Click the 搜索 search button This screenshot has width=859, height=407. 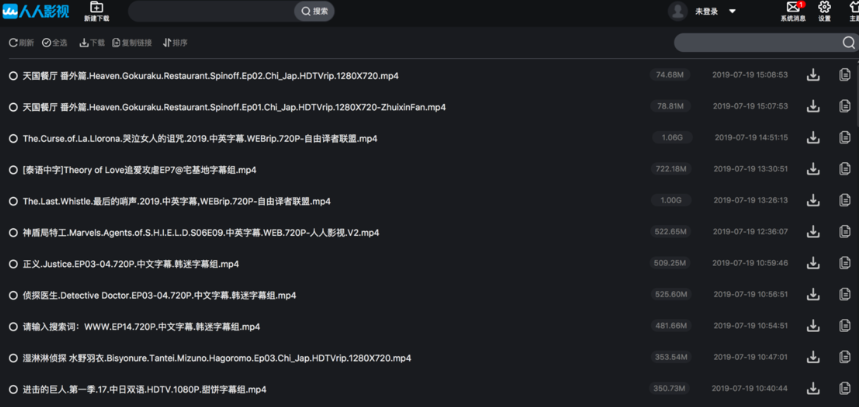click(314, 11)
